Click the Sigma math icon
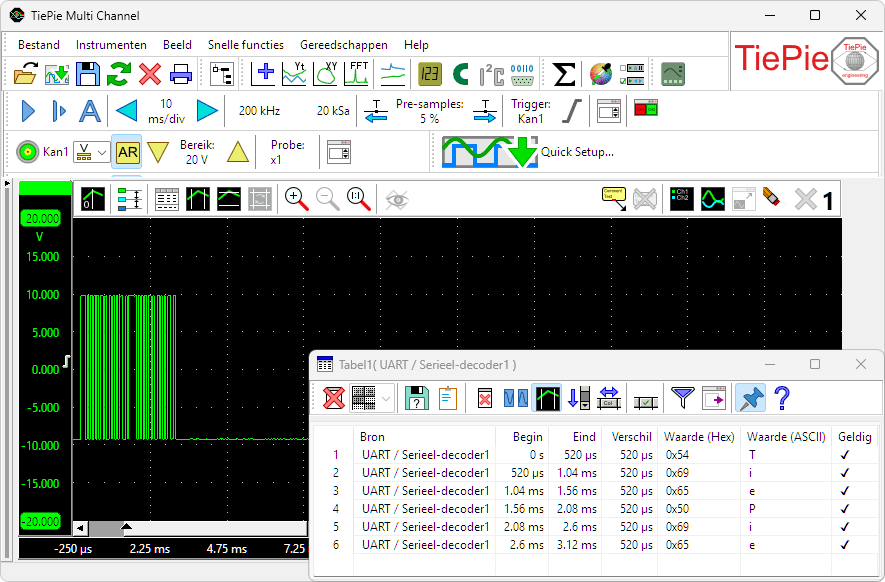Screen dimensions: 885x582 [x=564, y=74]
